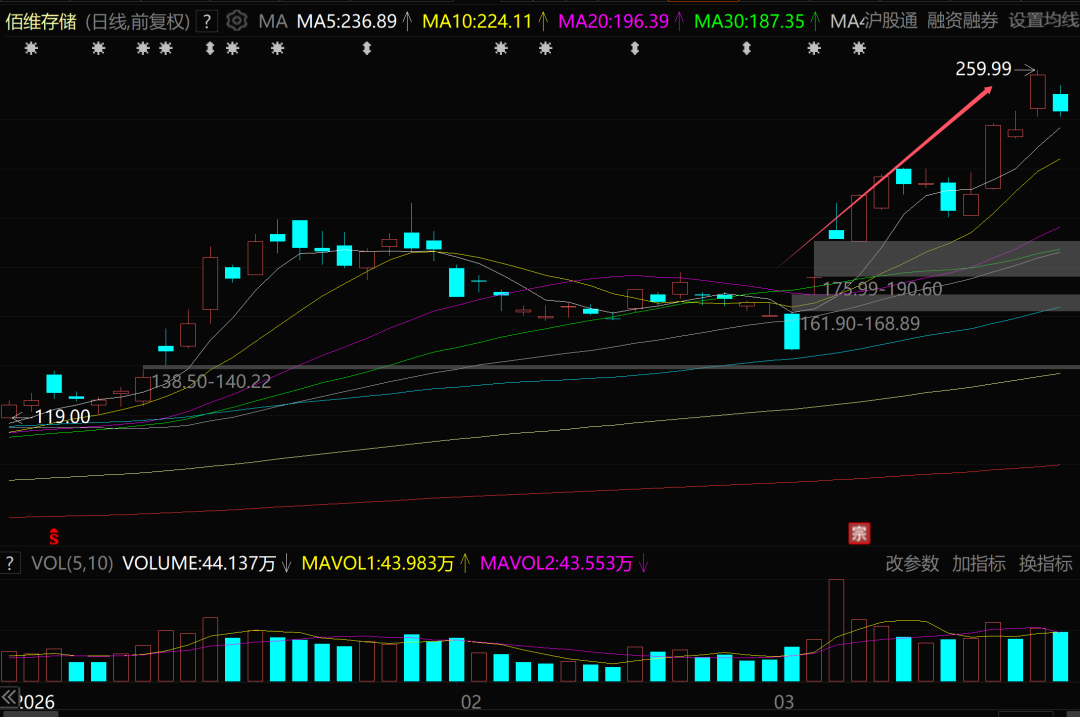Click the large cyan candle beside 161.90-168.89
Screen dimensions: 1080x717
point(792,331)
